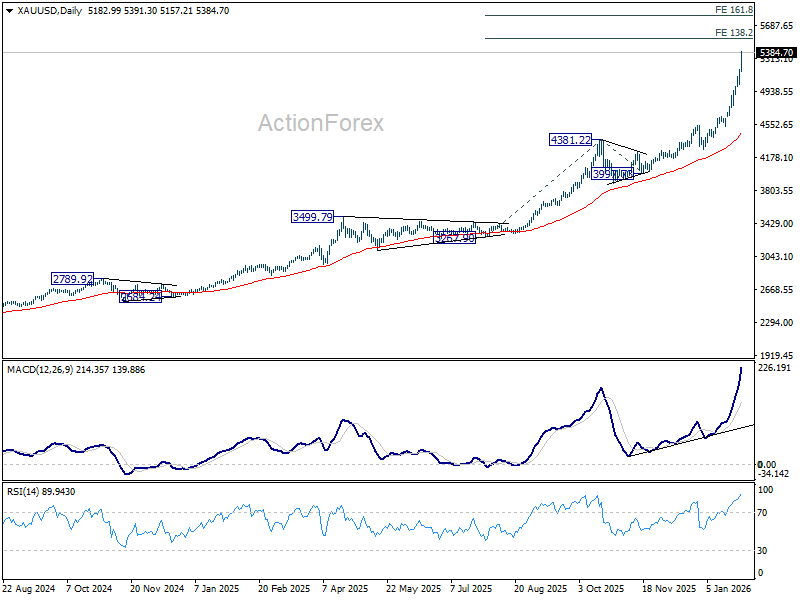This screenshot has height=600, width=800.
Task: Click the FE 161.8 projection label
Action: pos(734,9)
